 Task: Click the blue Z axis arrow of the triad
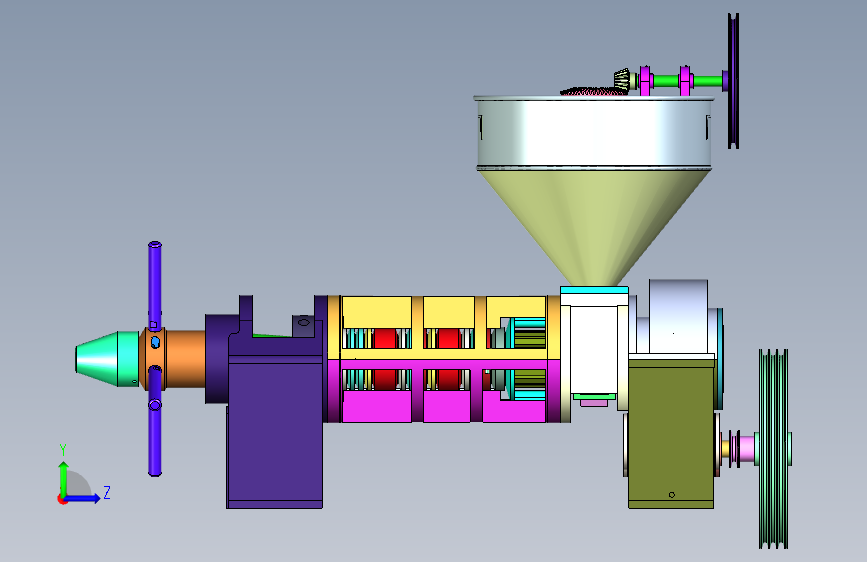coord(84,498)
